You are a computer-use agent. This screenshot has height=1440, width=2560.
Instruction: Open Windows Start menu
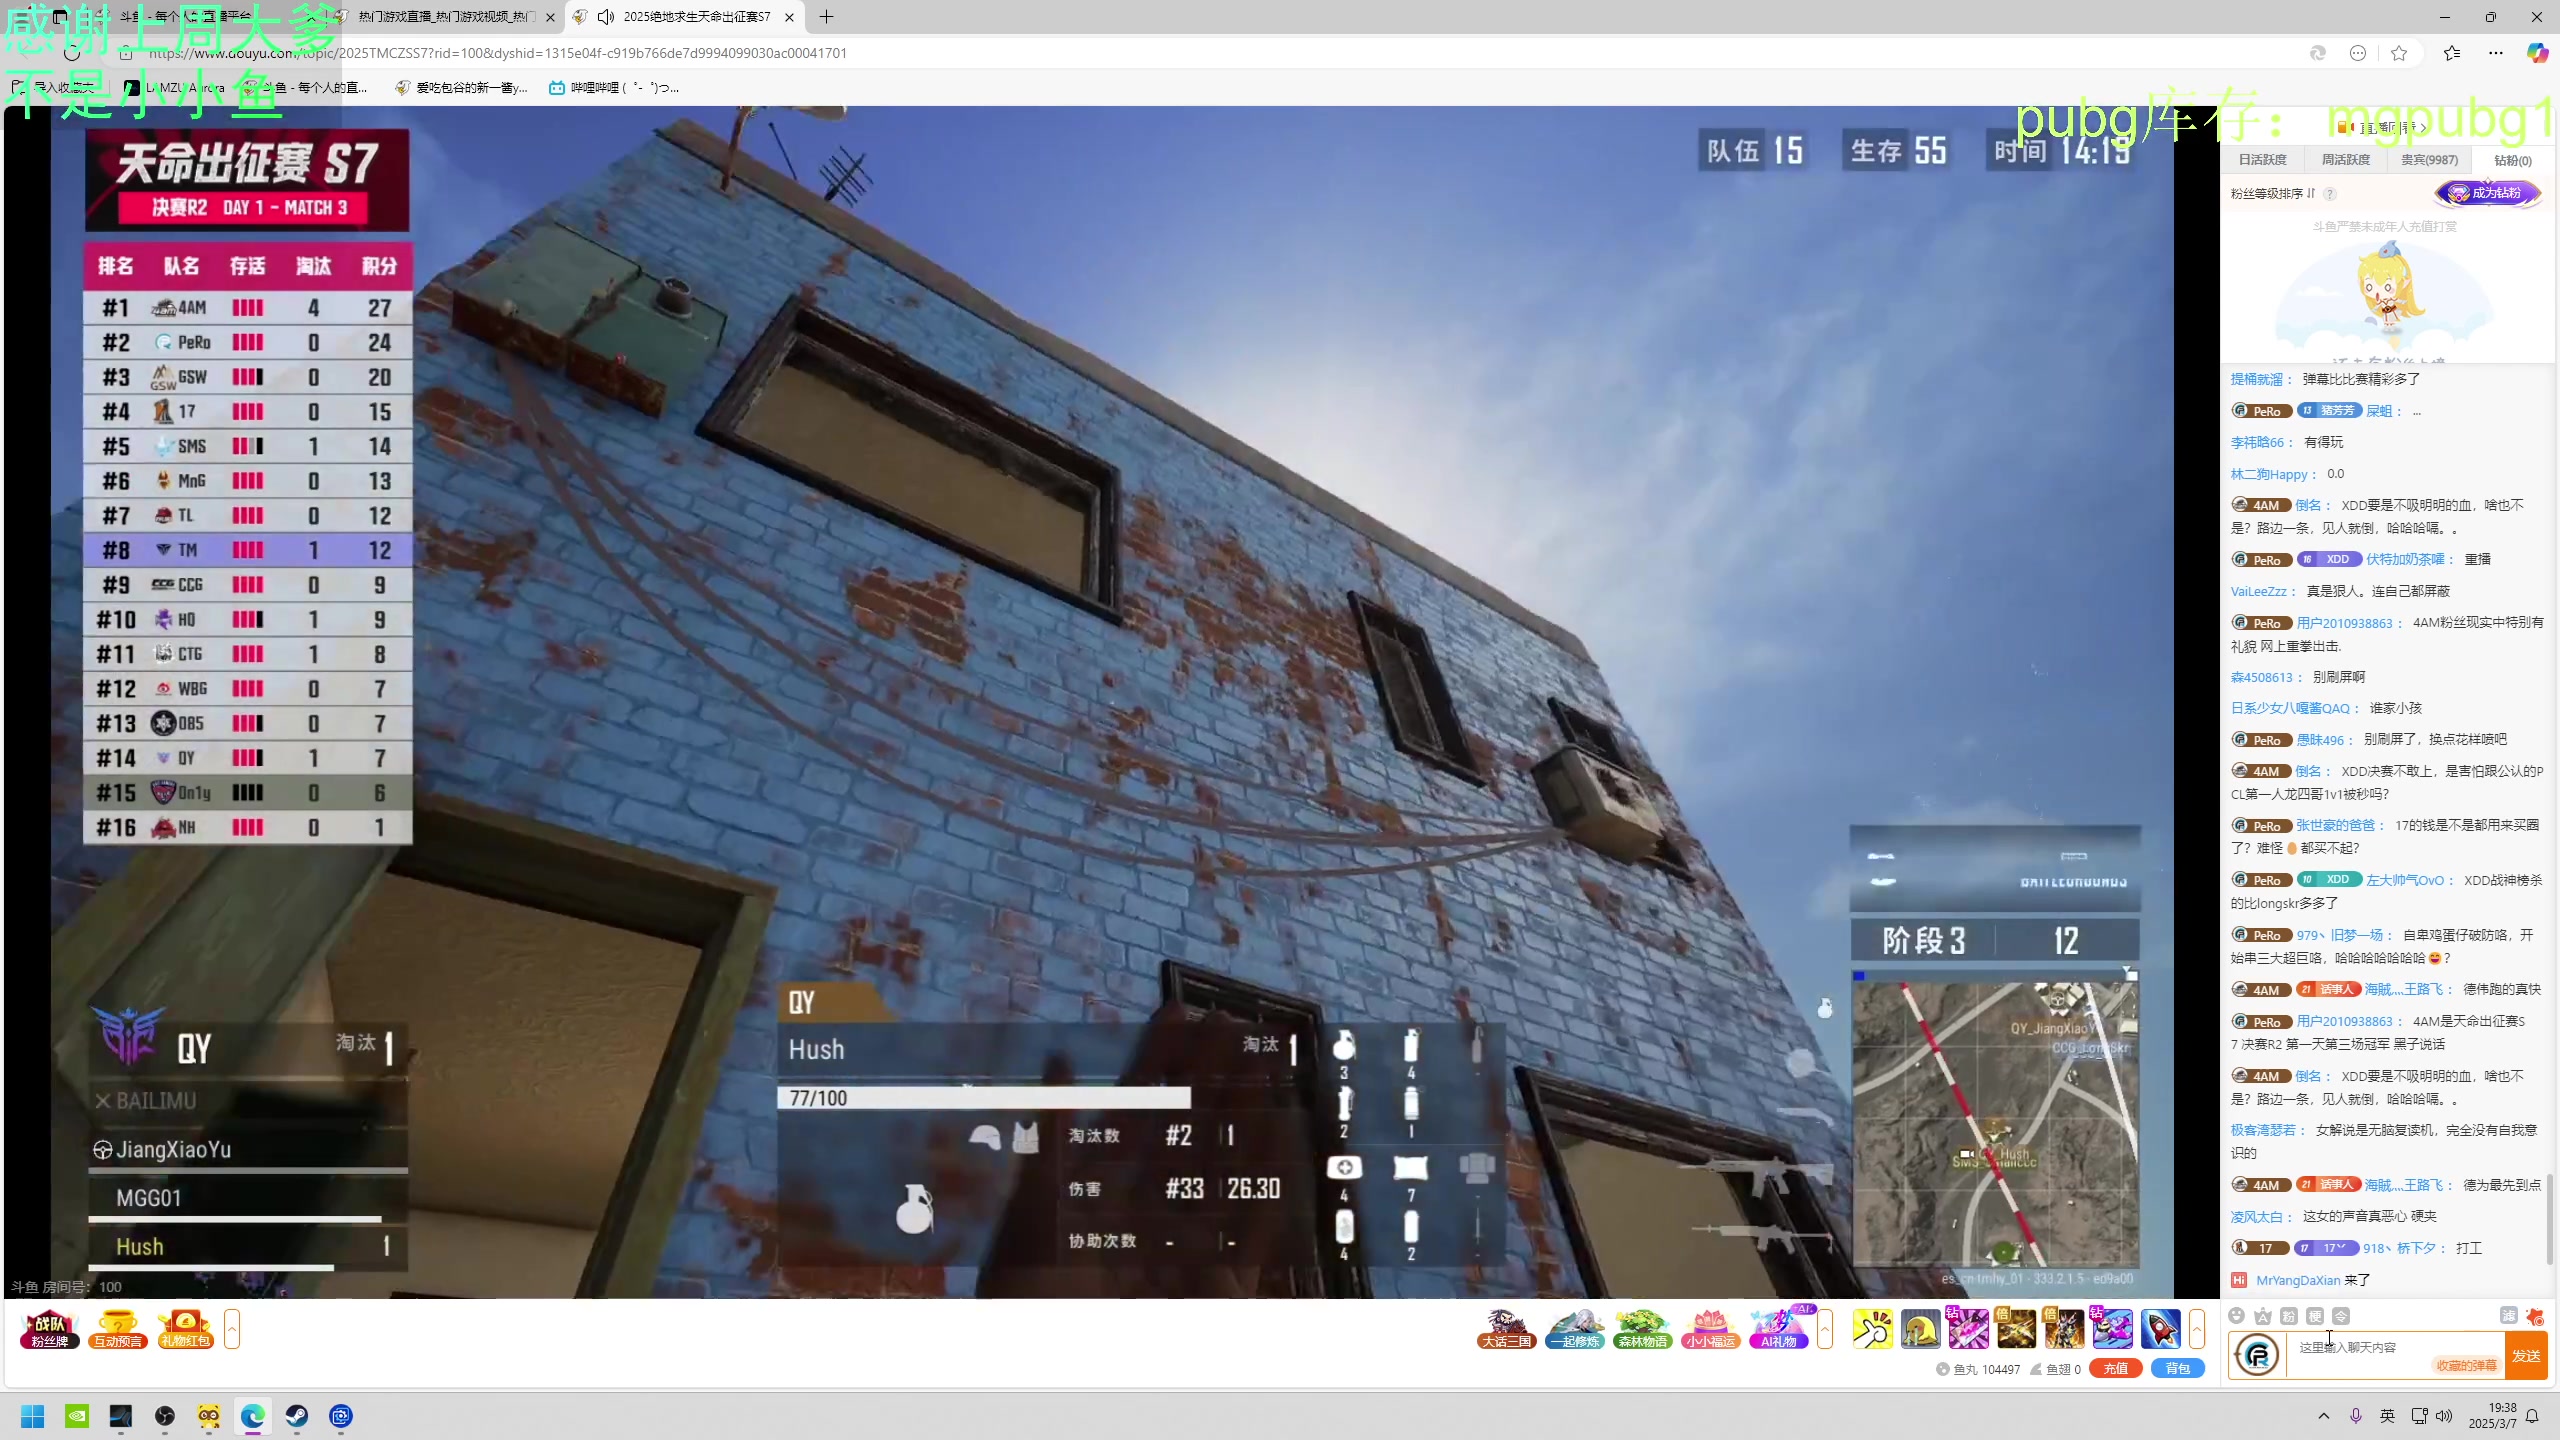tap(33, 1416)
